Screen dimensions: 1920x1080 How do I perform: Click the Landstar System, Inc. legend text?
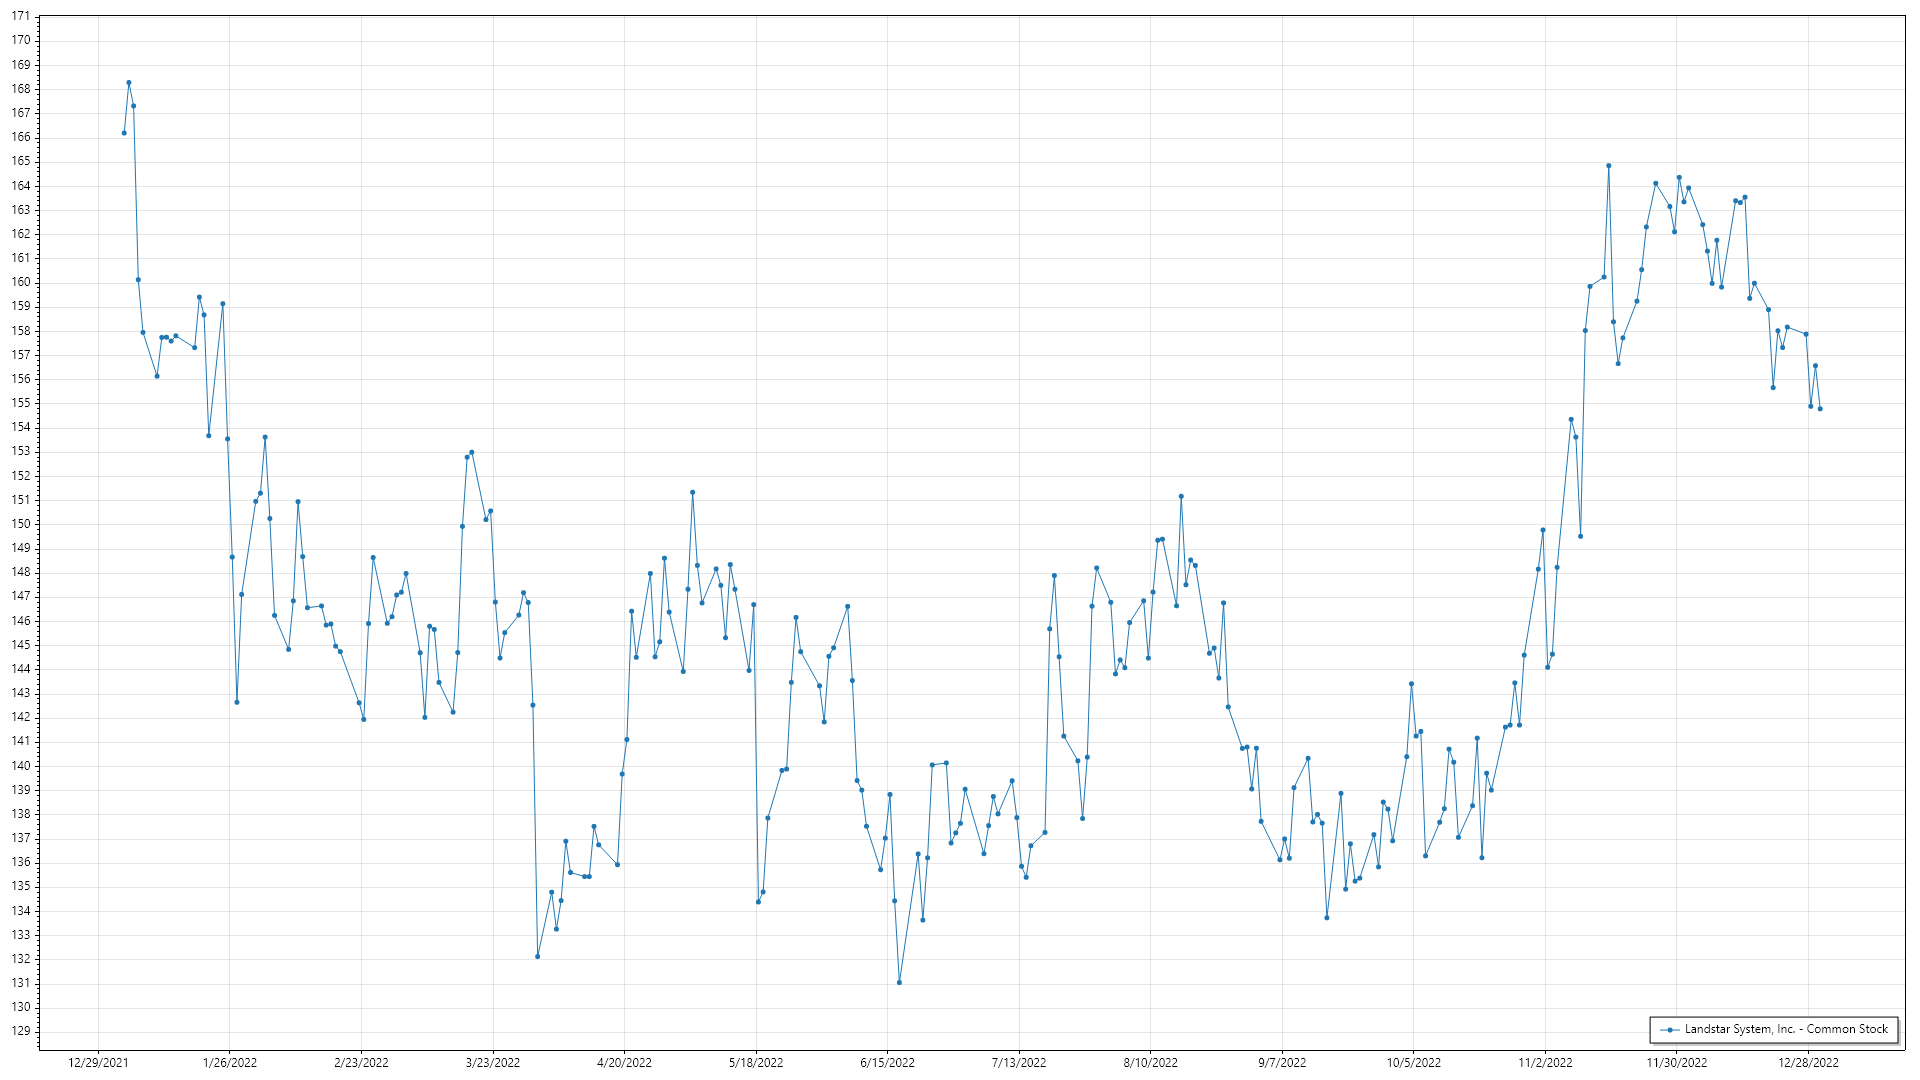click(1786, 1029)
